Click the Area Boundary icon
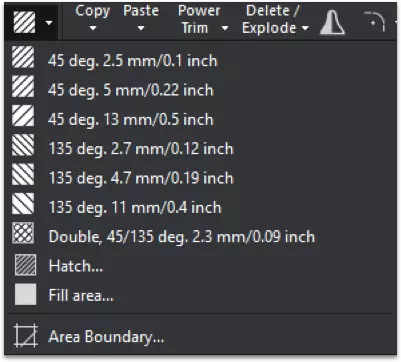 [25, 336]
